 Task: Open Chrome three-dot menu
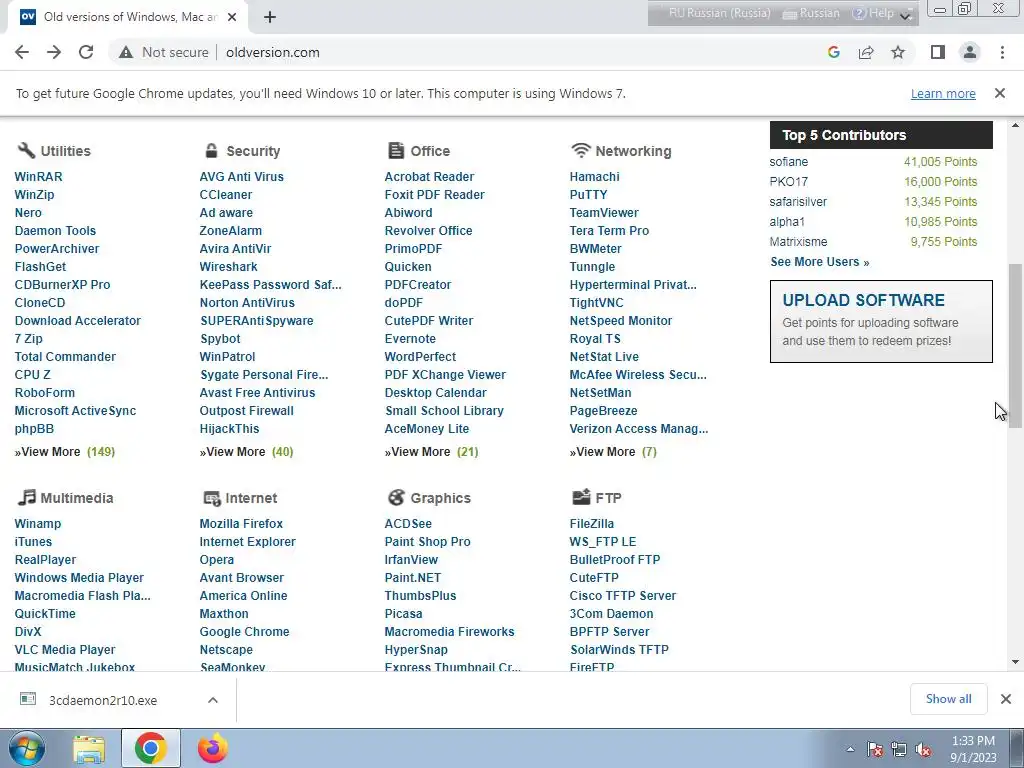1002,52
